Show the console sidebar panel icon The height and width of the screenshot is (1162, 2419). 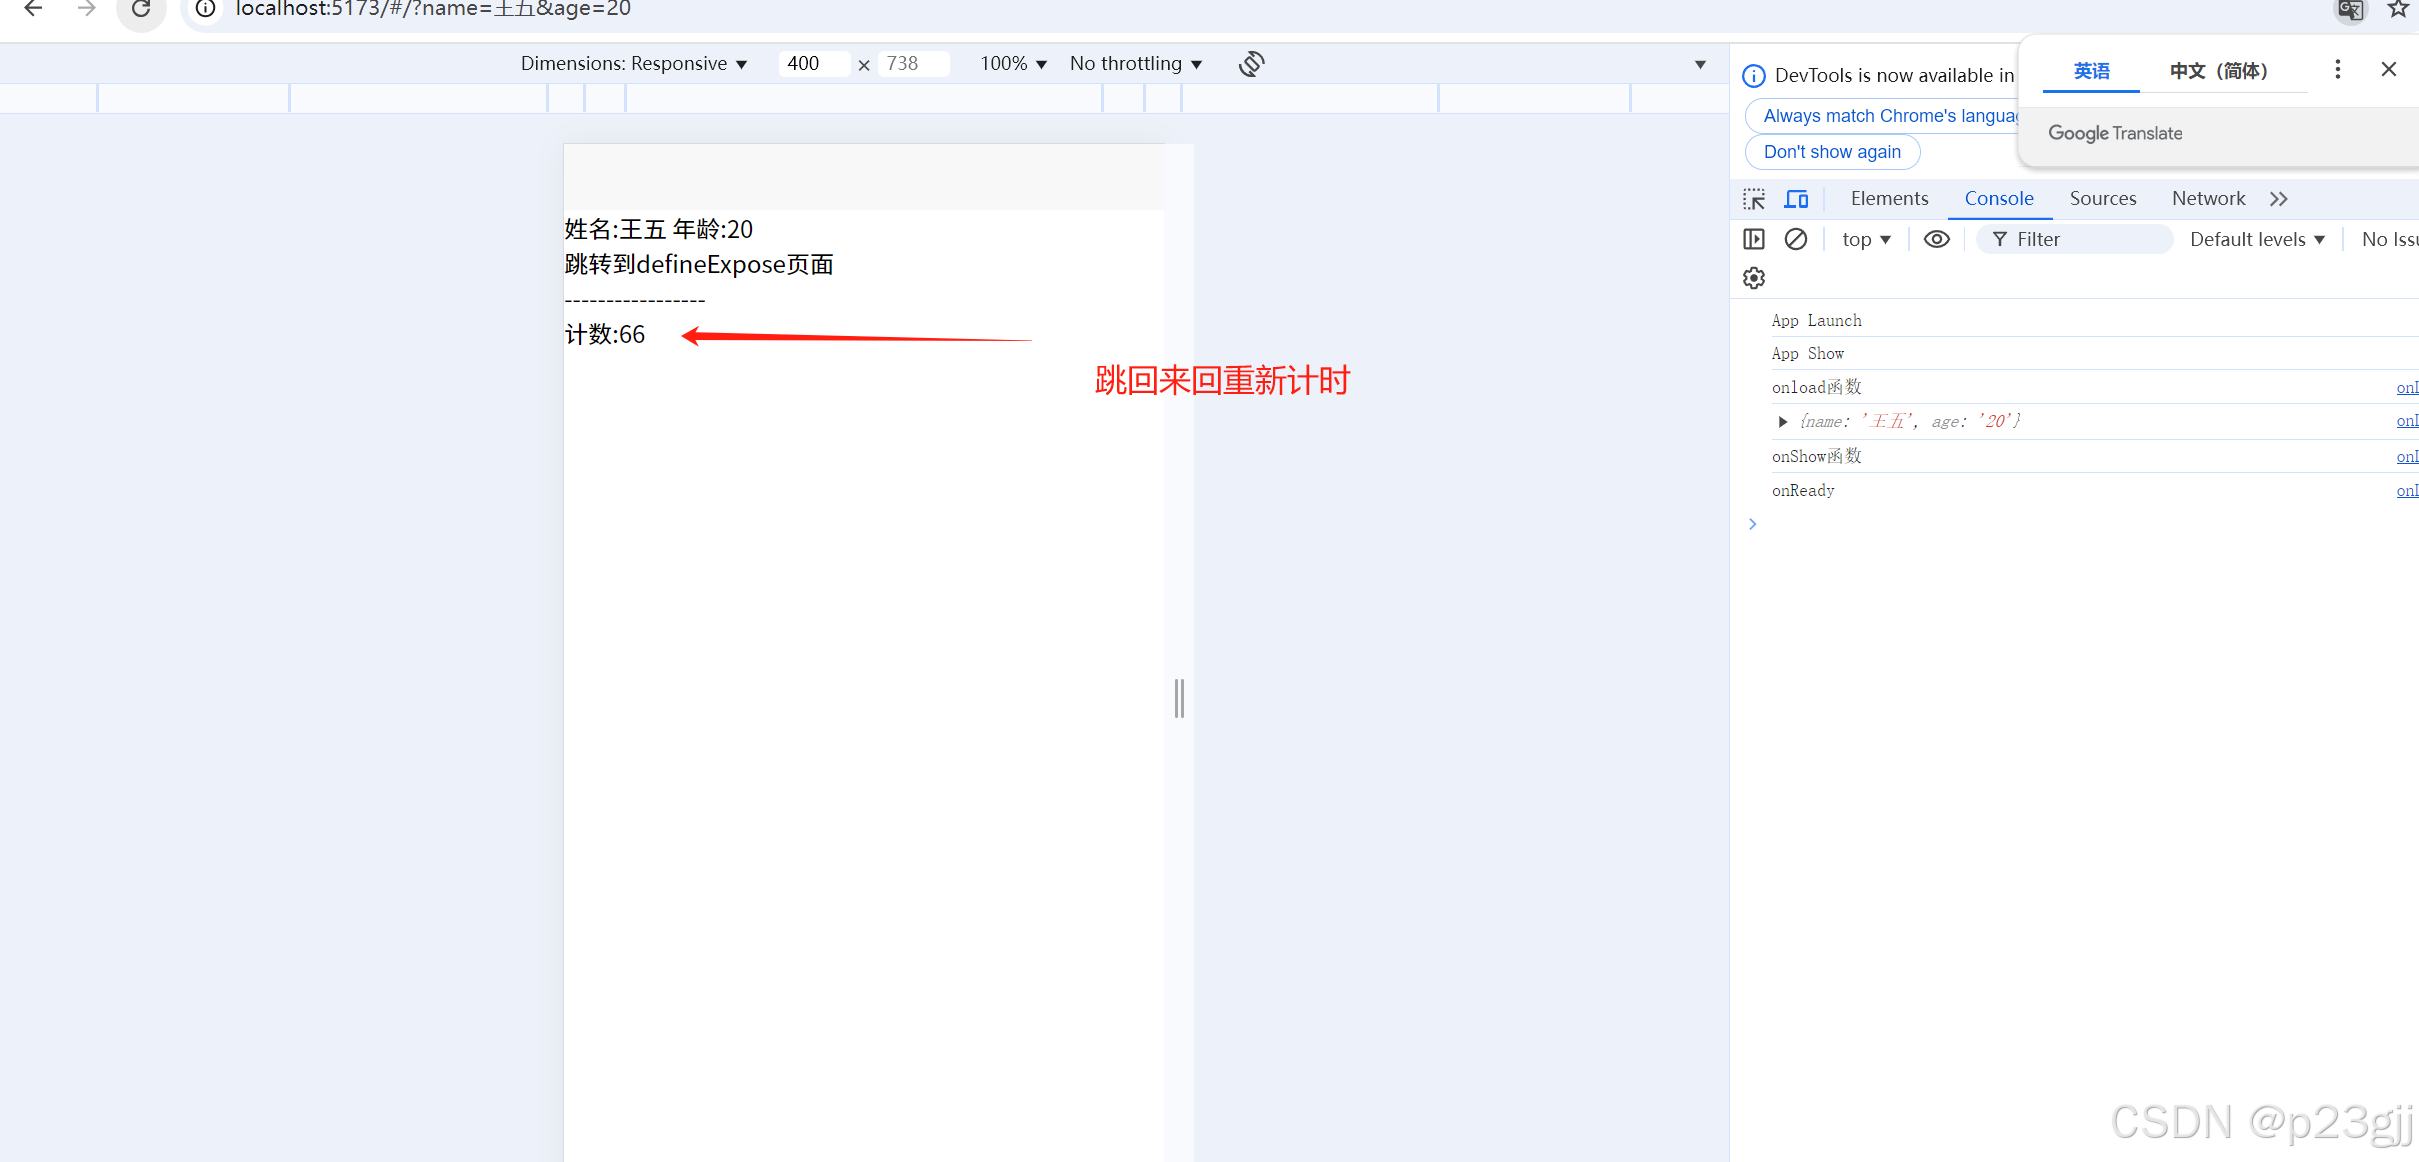pyautogui.click(x=1754, y=239)
